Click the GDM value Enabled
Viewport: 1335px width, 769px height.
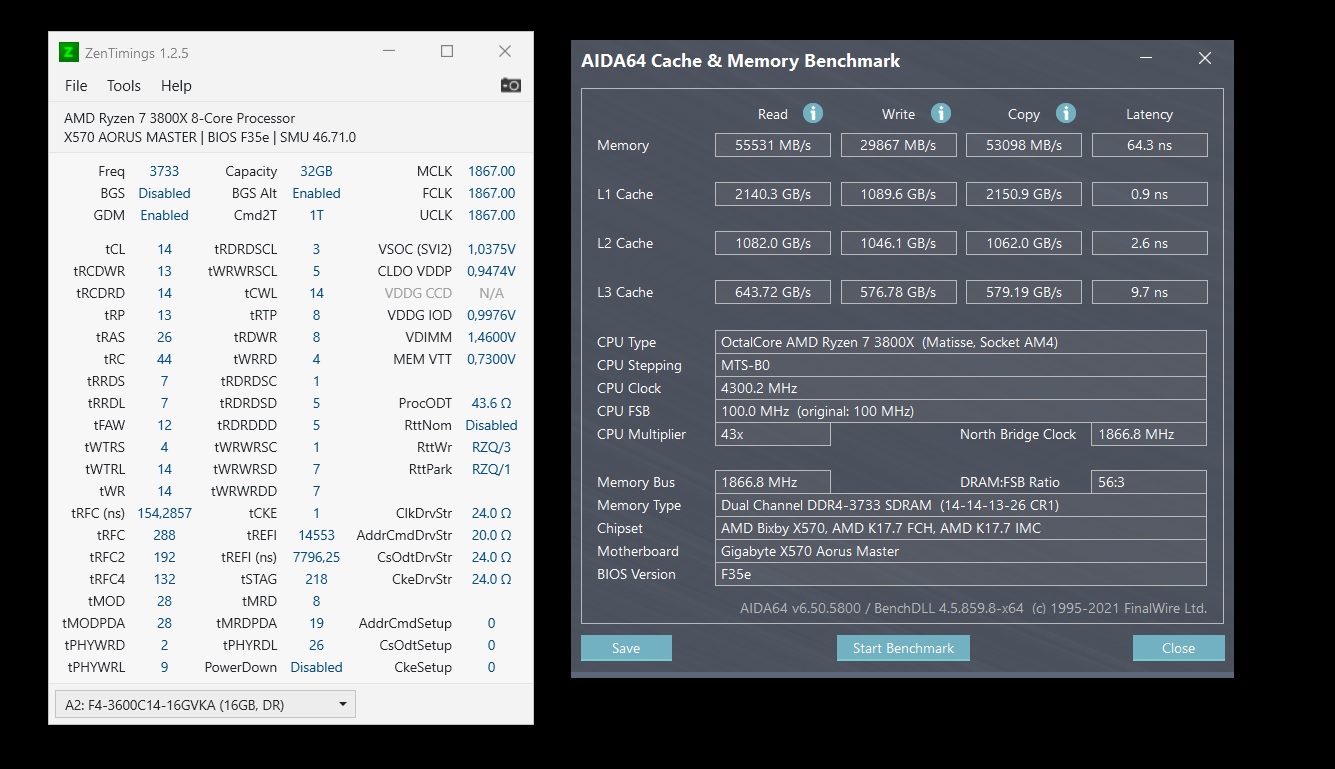coord(164,215)
